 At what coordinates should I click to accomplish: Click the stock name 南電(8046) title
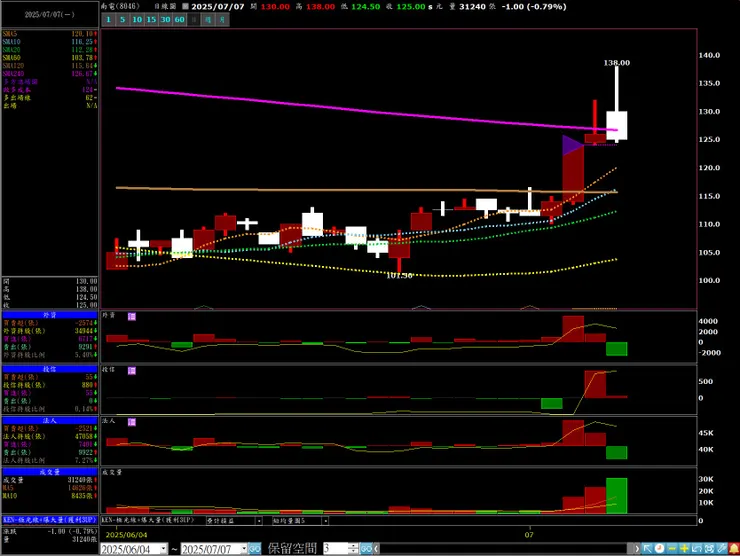pos(120,7)
